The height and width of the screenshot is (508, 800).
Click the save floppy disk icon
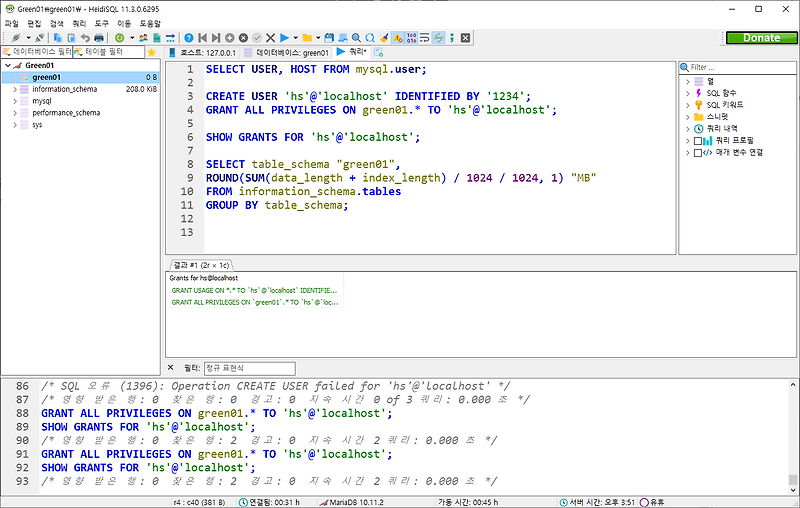[x=330, y=37]
